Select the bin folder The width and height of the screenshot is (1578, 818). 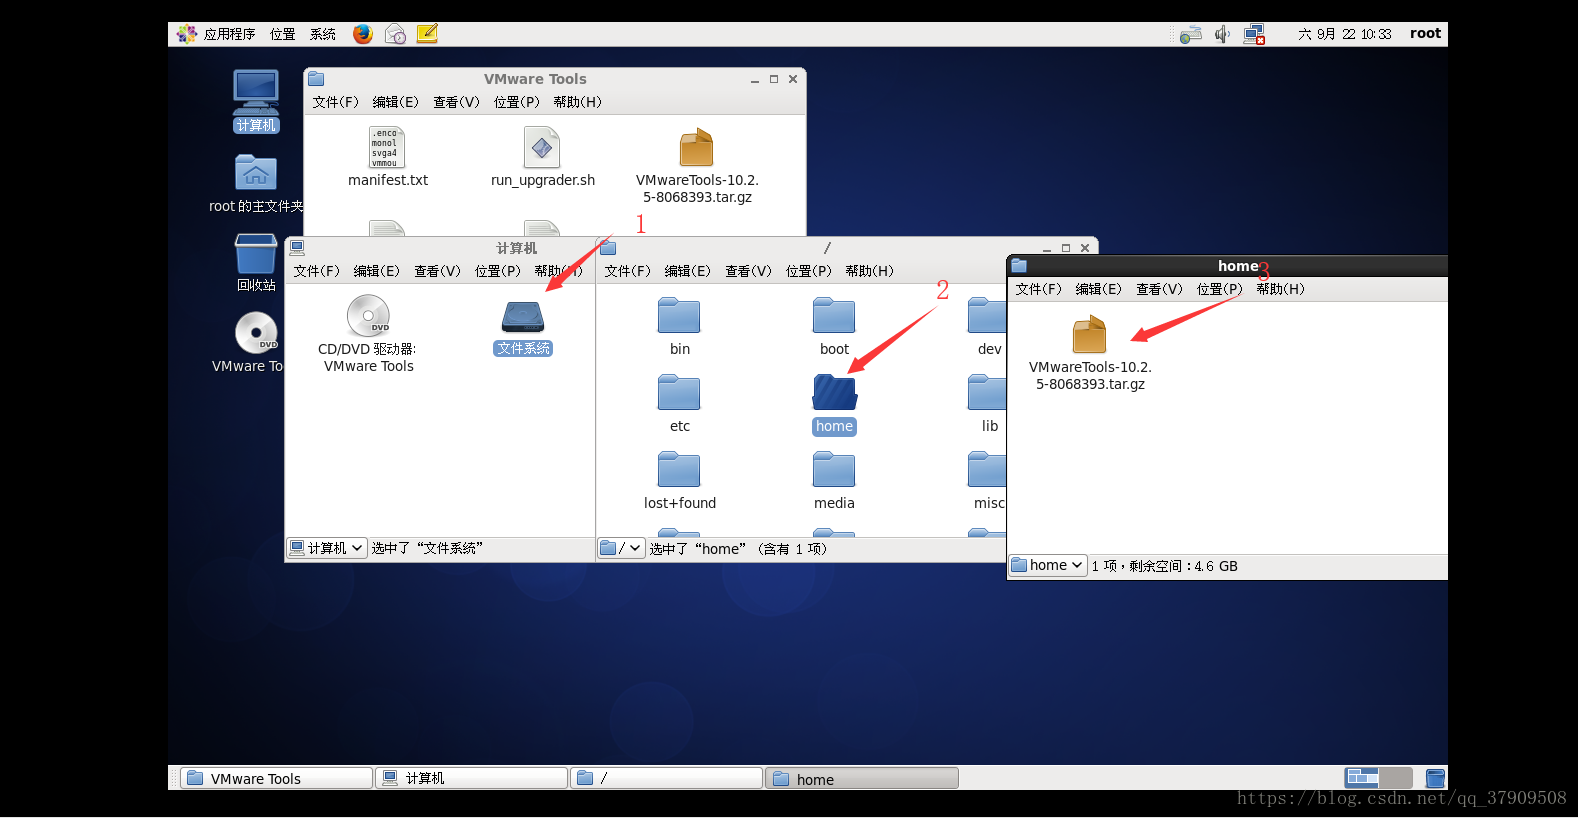click(680, 326)
